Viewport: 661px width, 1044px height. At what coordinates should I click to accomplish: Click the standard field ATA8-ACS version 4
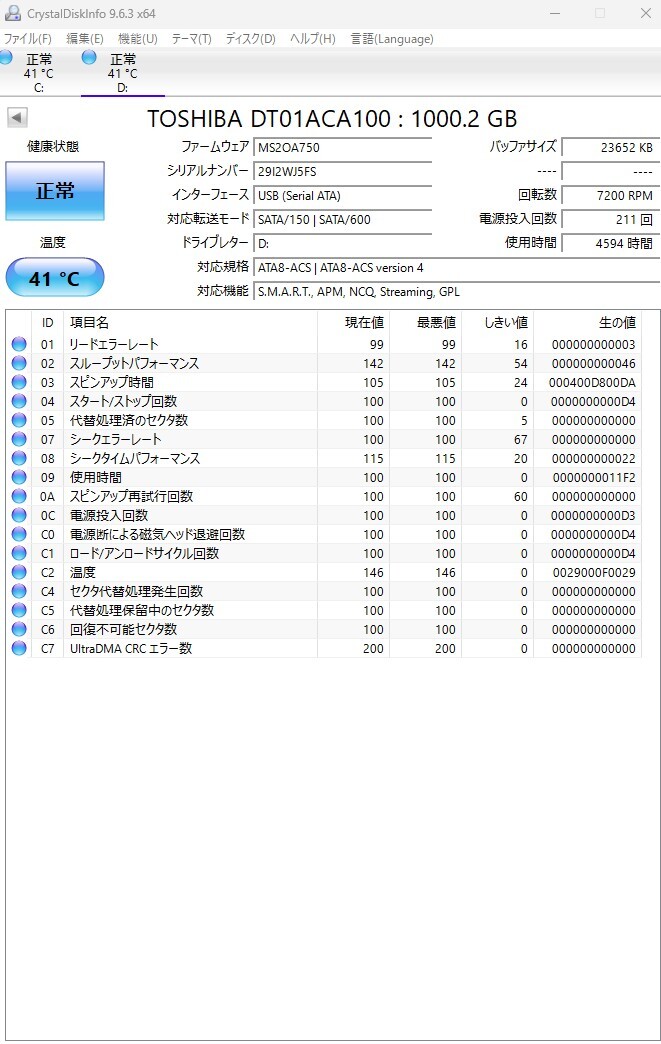(457, 268)
